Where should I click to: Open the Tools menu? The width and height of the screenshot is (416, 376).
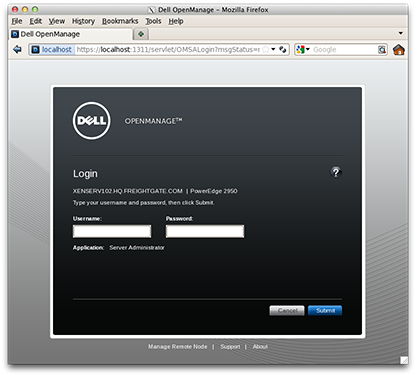click(153, 21)
